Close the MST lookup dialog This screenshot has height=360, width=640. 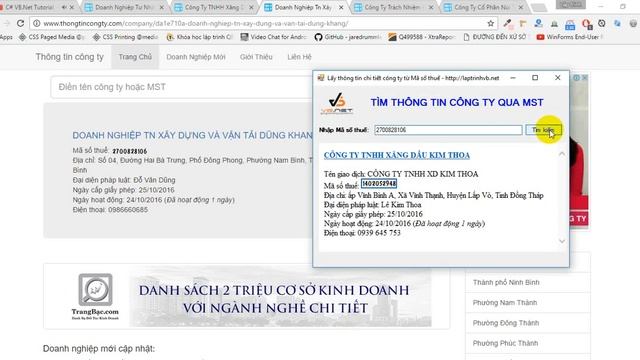(x=558, y=78)
